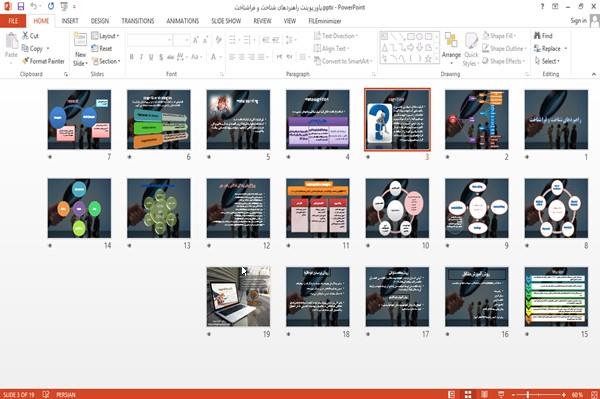
Task: Click PERSIAN language indicator in status bar
Action: pos(66,394)
